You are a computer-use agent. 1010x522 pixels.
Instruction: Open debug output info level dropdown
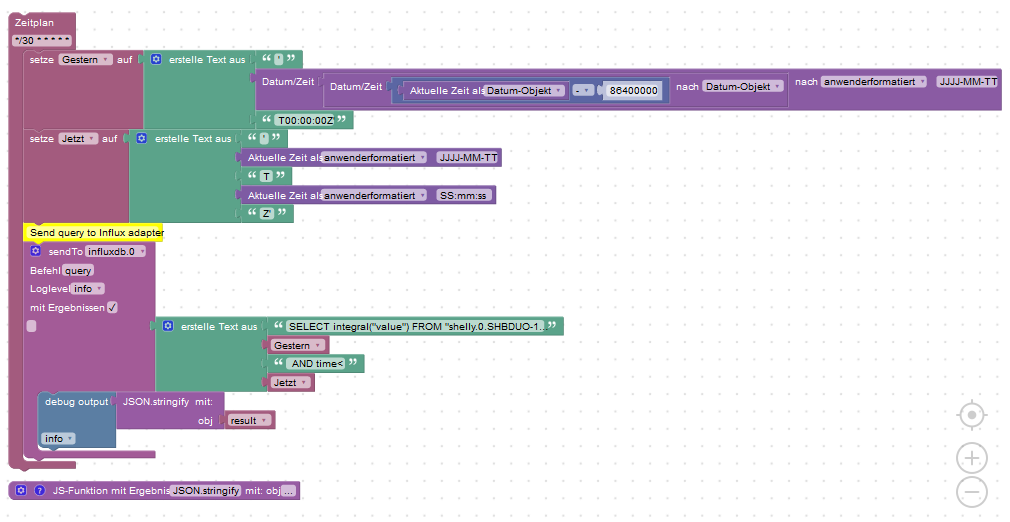(x=59, y=439)
